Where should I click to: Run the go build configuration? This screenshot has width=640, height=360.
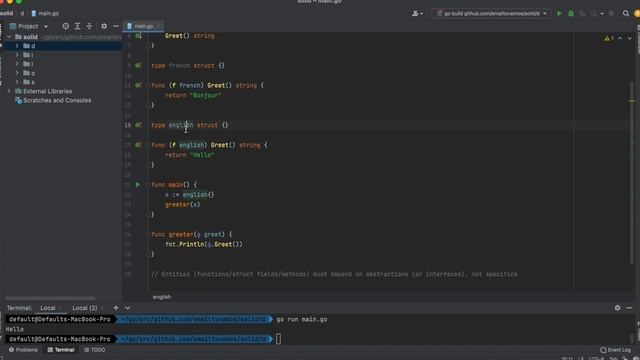point(560,13)
